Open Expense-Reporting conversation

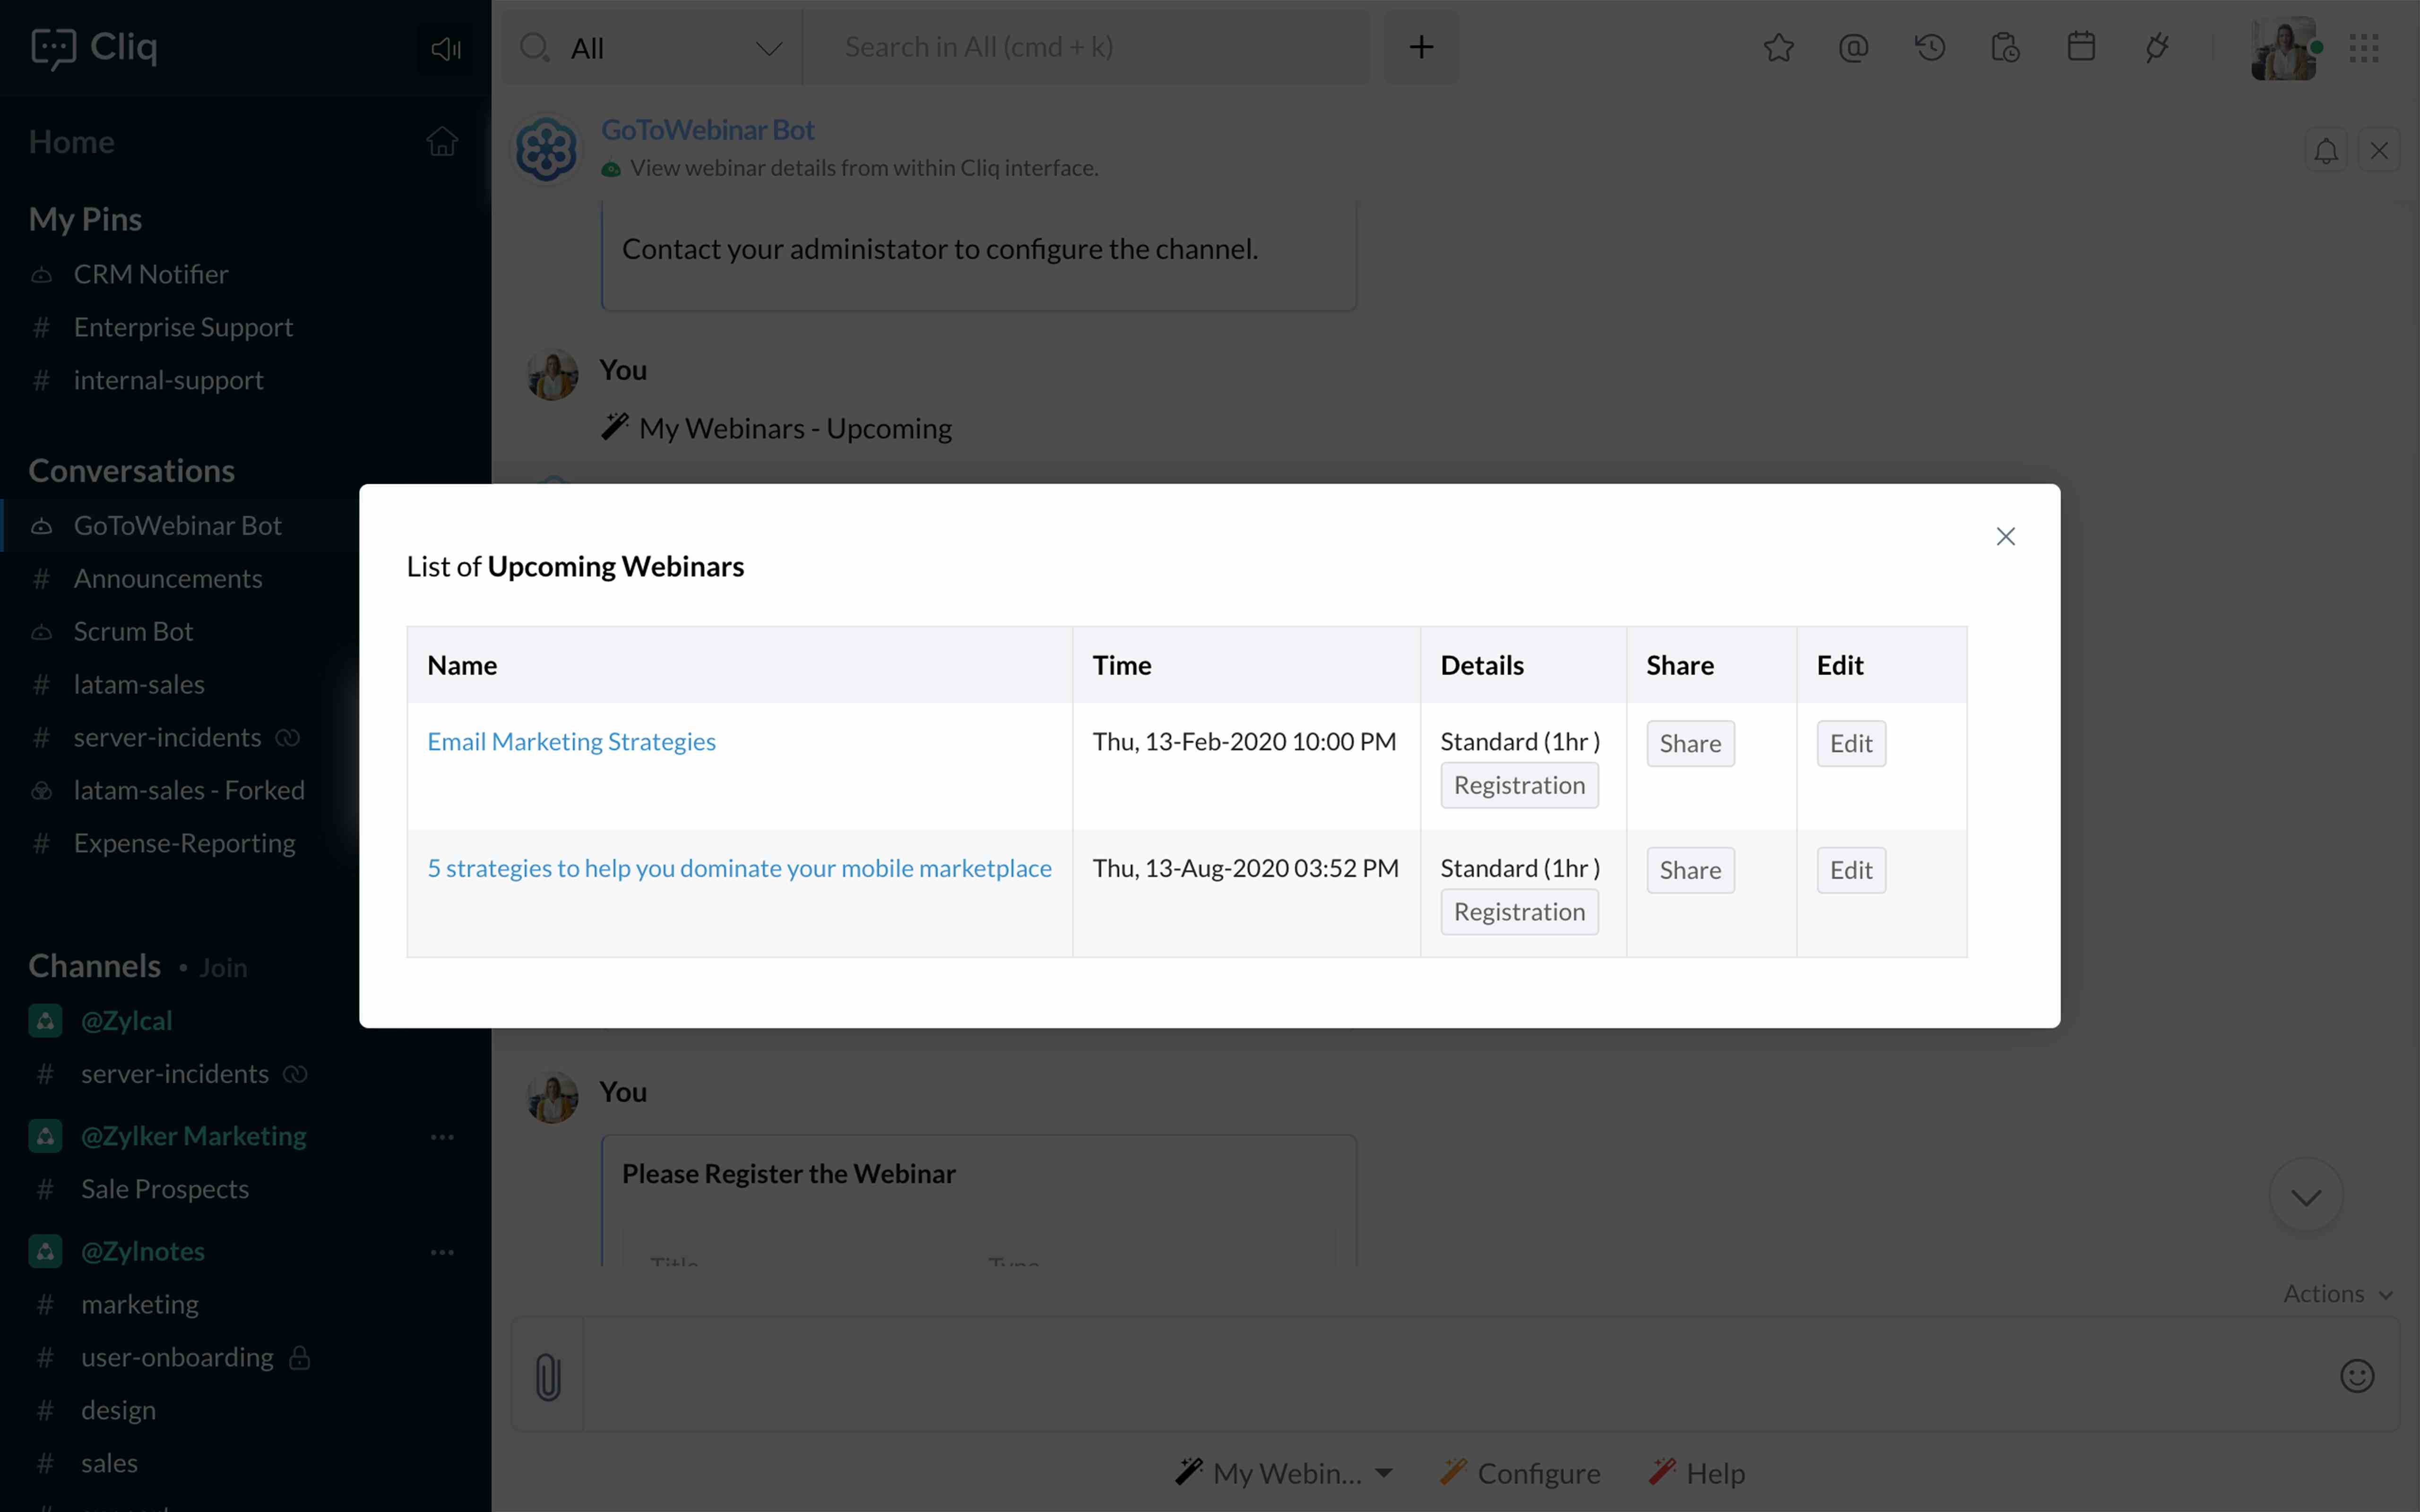(184, 843)
